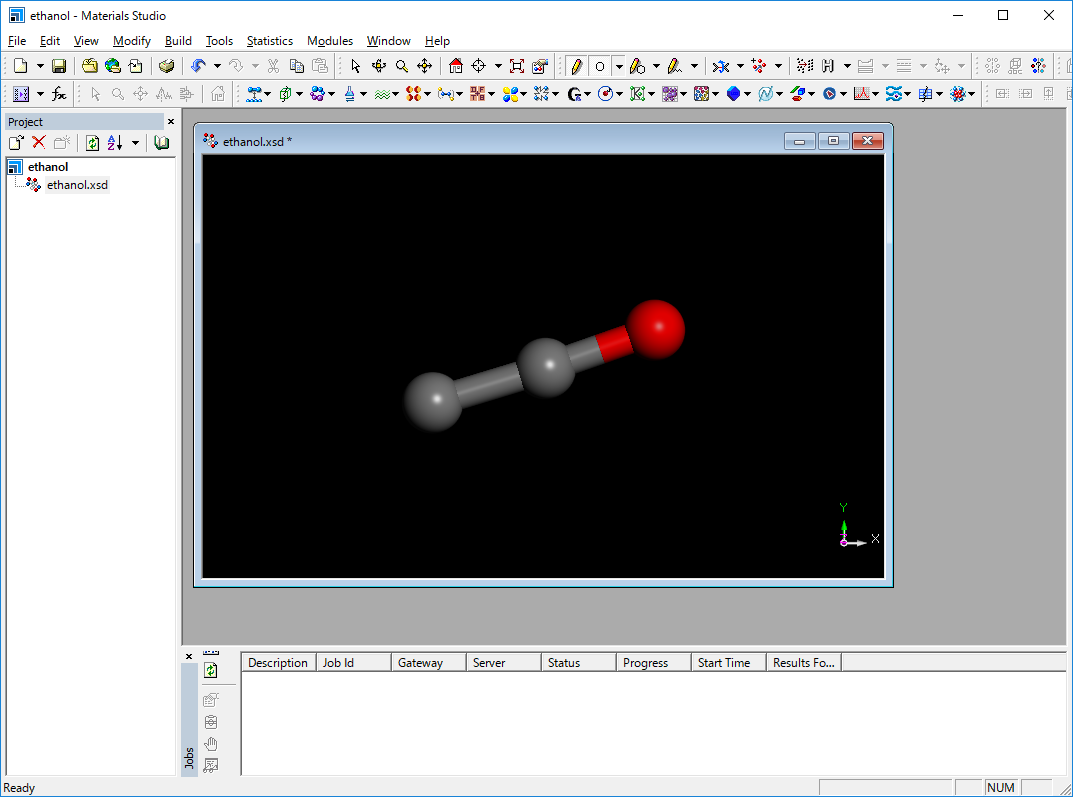Click the Undo arrow icon
The height and width of the screenshot is (797, 1073).
[198, 66]
